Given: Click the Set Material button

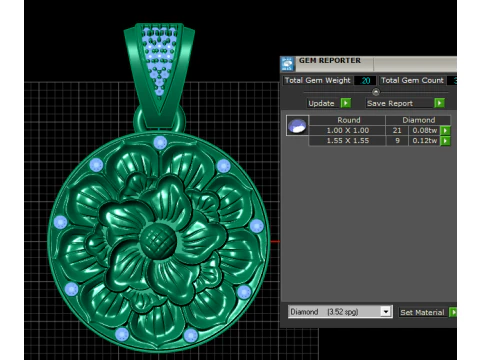Looking at the screenshot, I should click(x=422, y=312).
